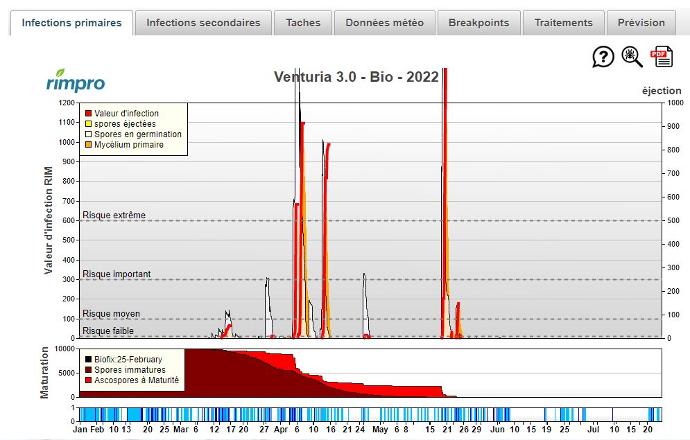The height and width of the screenshot is (440, 690).
Task: Switch to Données météo tab
Action: pyautogui.click(x=385, y=23)
